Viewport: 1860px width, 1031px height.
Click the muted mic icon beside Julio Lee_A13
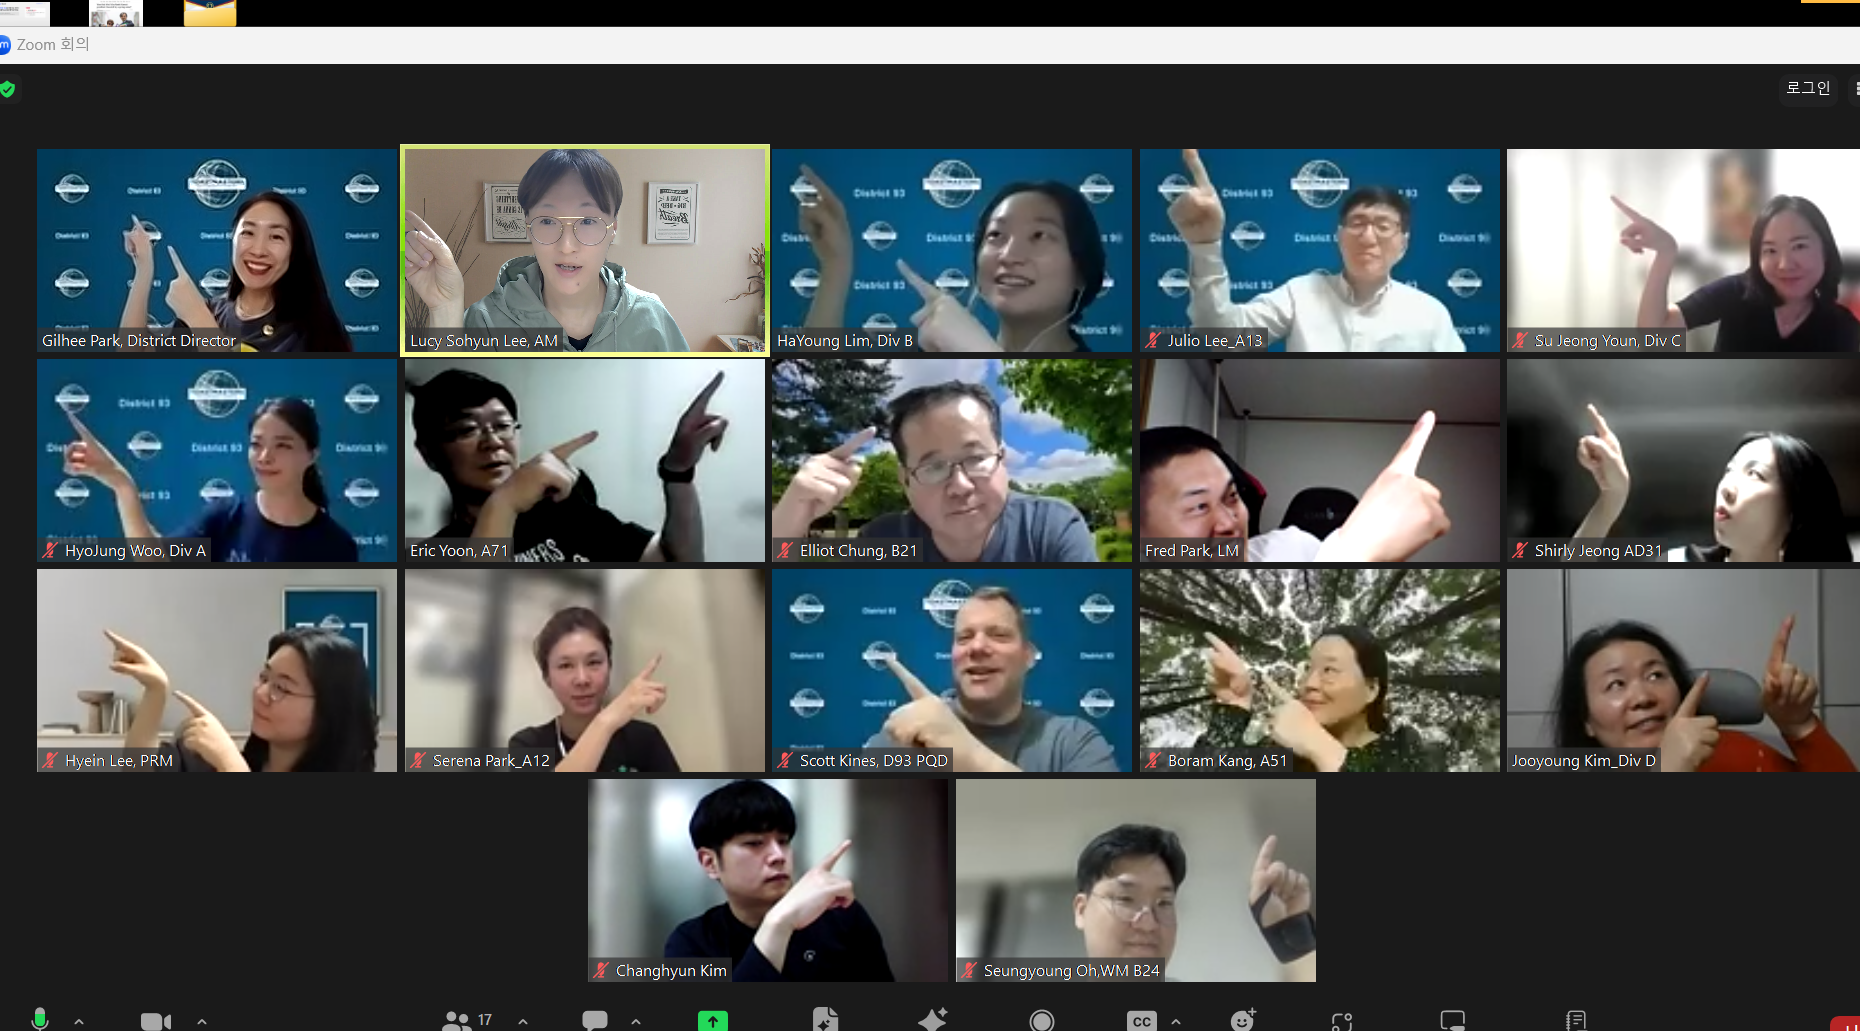coord(1153,340)
